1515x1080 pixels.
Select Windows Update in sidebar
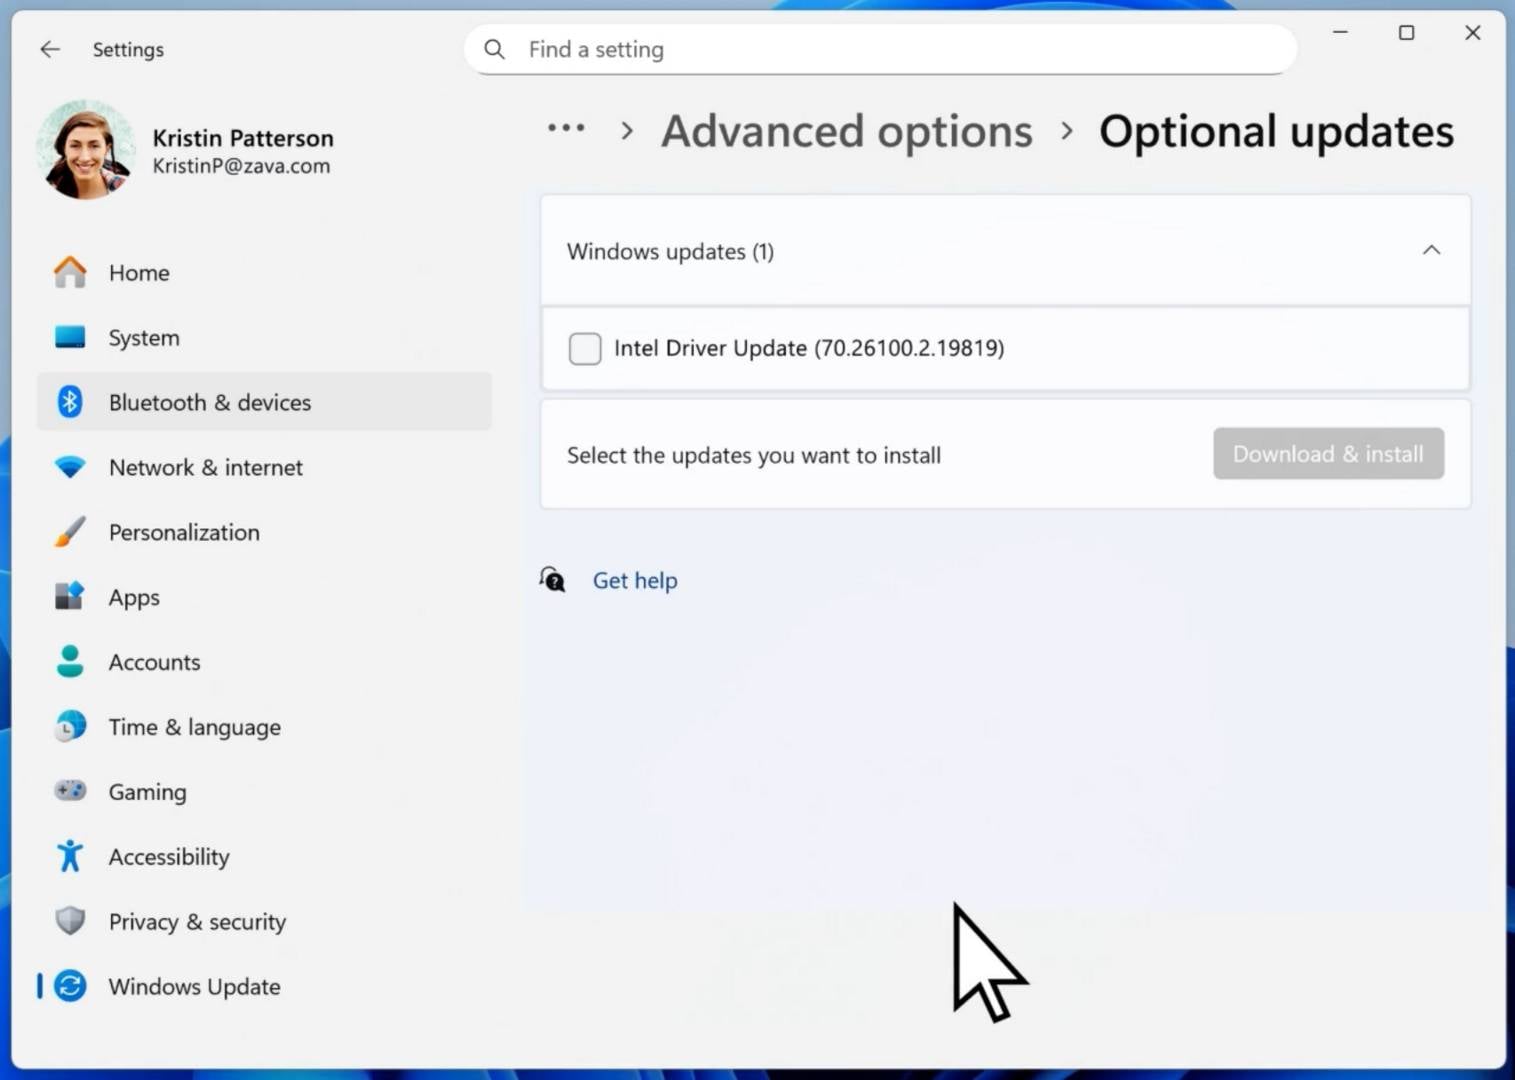tap(264, 986)
